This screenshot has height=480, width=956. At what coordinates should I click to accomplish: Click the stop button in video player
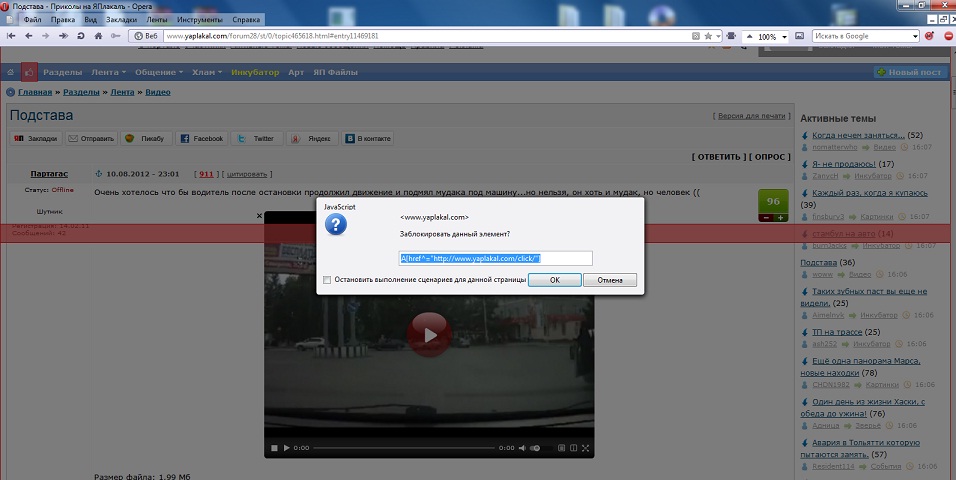pos(274,448)
